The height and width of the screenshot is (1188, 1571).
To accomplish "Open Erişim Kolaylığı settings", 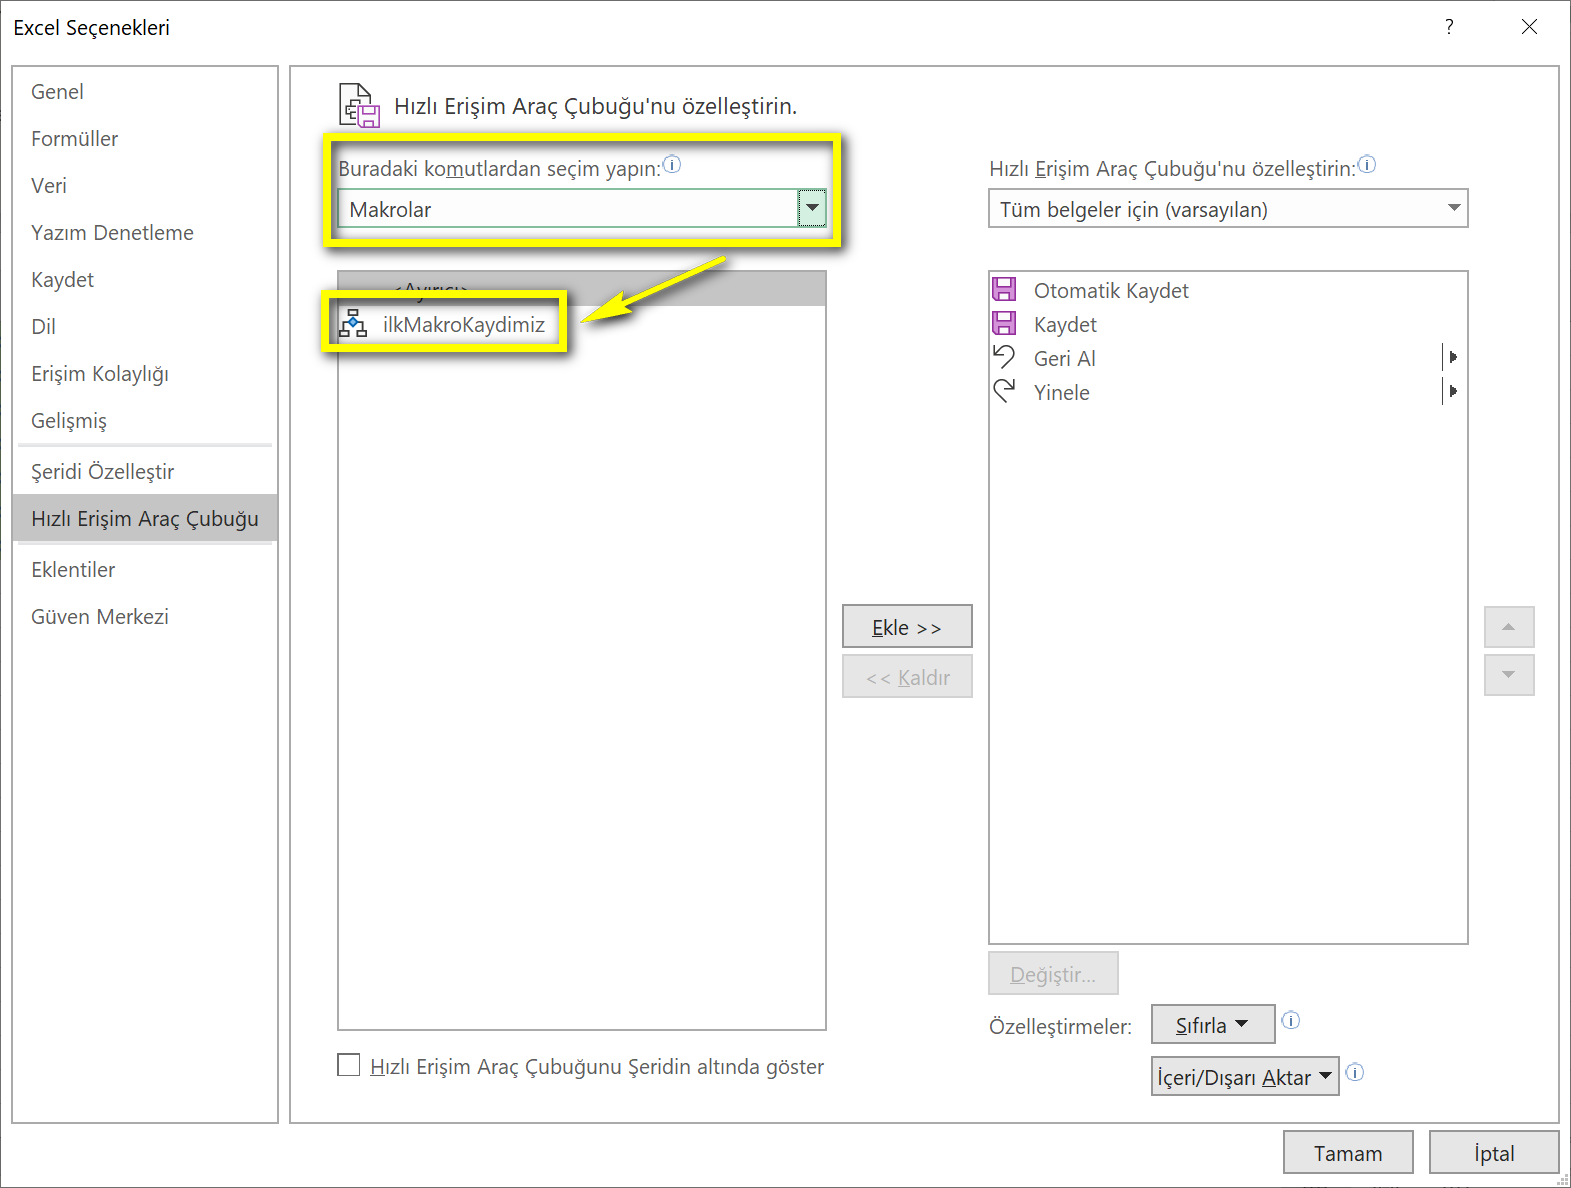I will tap(145, 374).
